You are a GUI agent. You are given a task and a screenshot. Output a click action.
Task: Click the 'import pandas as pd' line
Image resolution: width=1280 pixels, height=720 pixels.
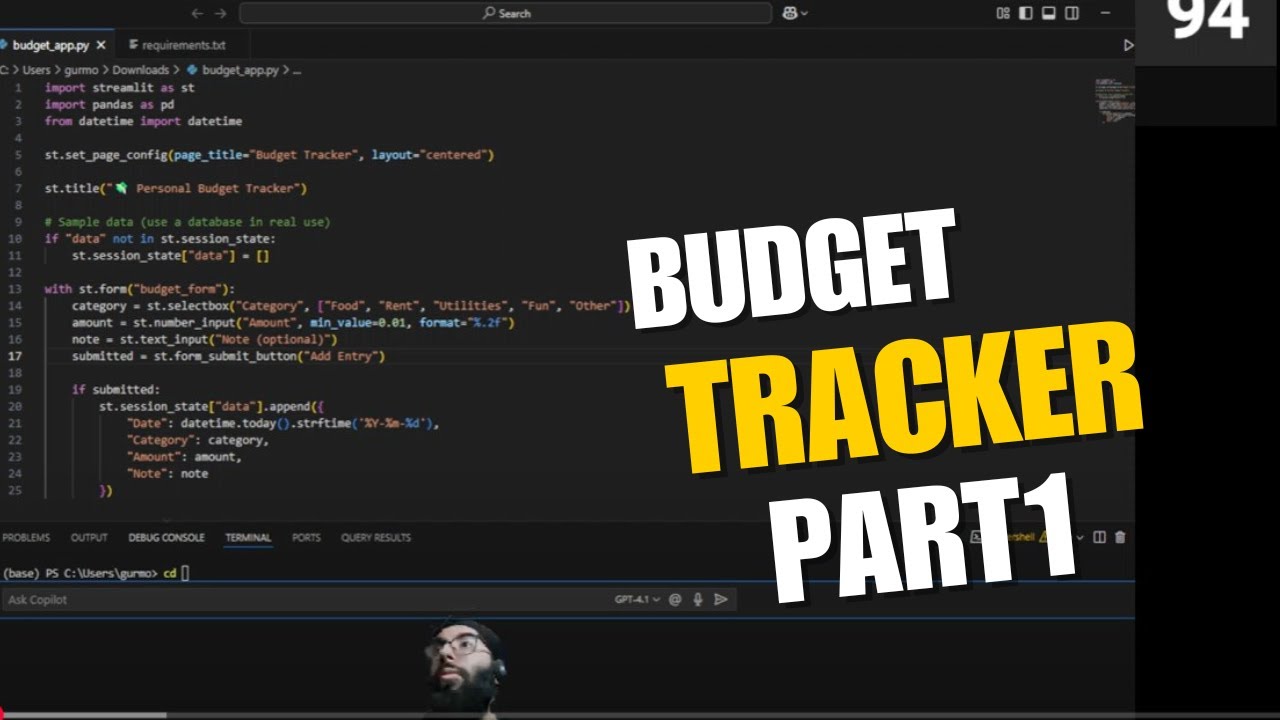tap(109, 104)
